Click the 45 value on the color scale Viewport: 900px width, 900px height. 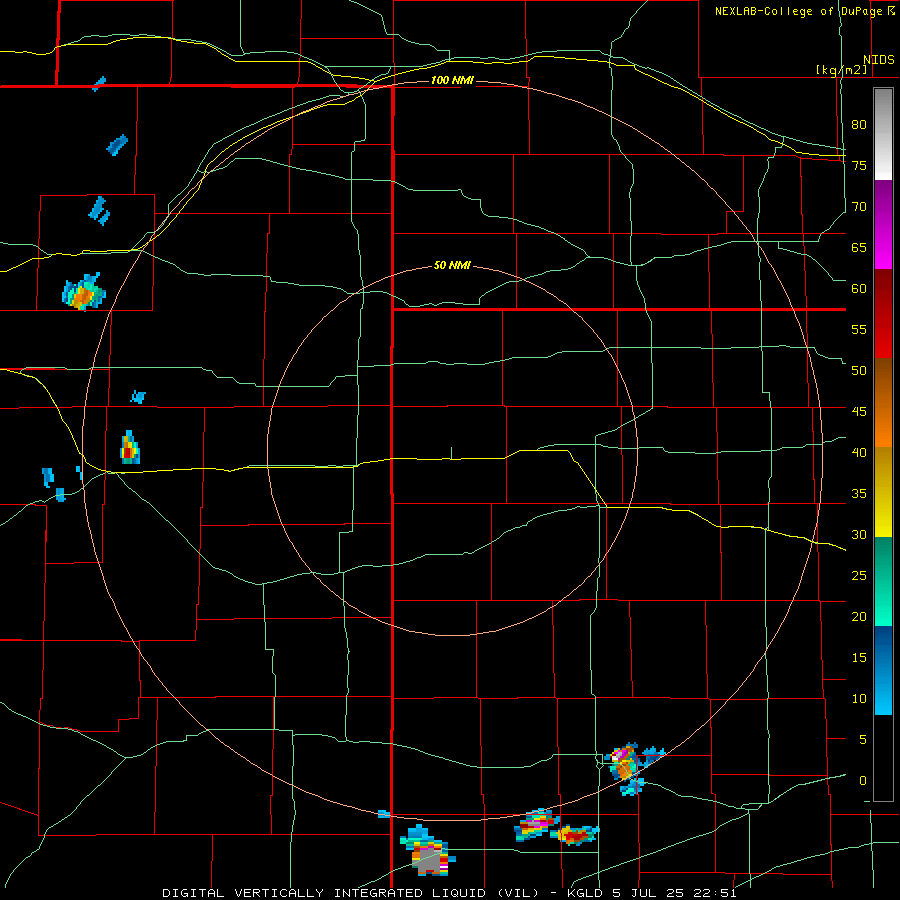pos(859,412)
